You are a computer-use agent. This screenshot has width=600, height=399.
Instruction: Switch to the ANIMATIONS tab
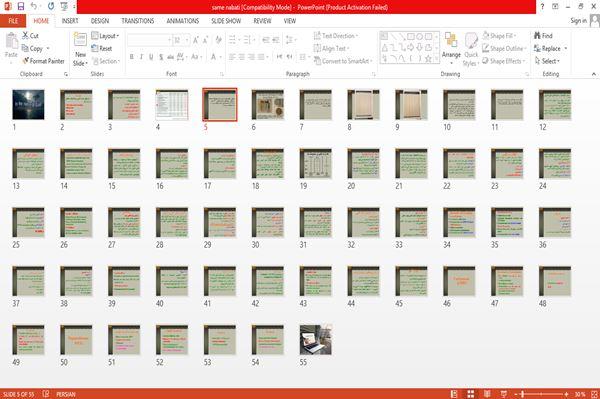click(x=183, y=21)
